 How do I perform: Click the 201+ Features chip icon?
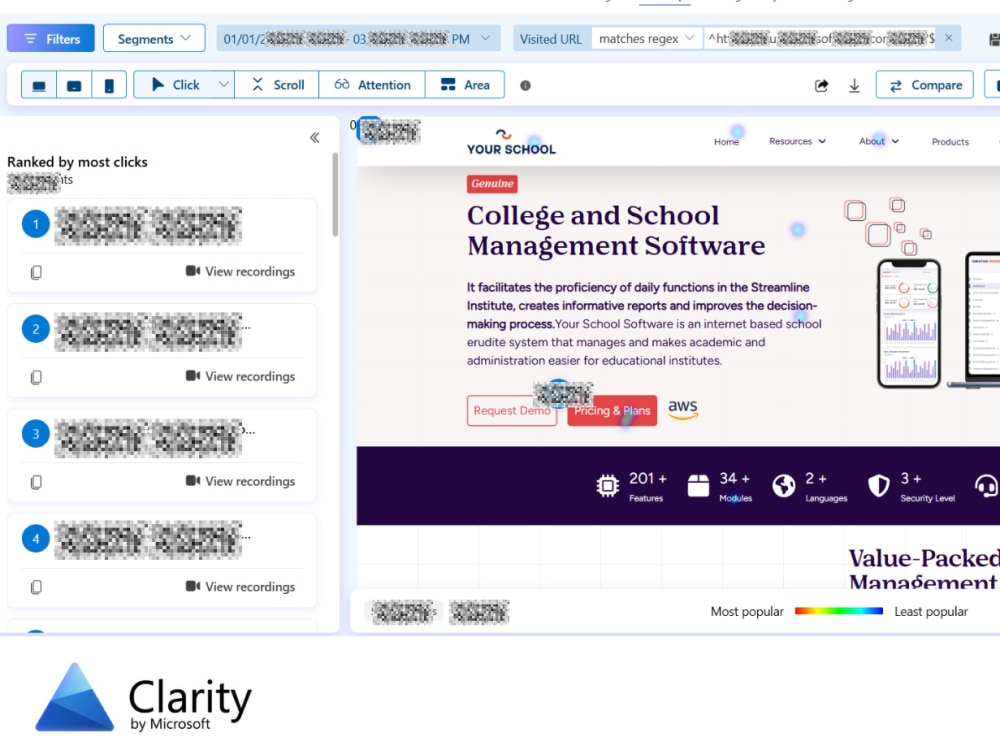pos(608,486)
